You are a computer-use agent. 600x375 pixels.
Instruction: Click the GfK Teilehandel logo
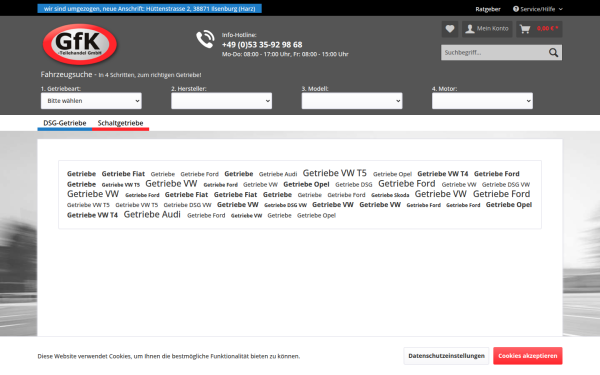(80, 44)
